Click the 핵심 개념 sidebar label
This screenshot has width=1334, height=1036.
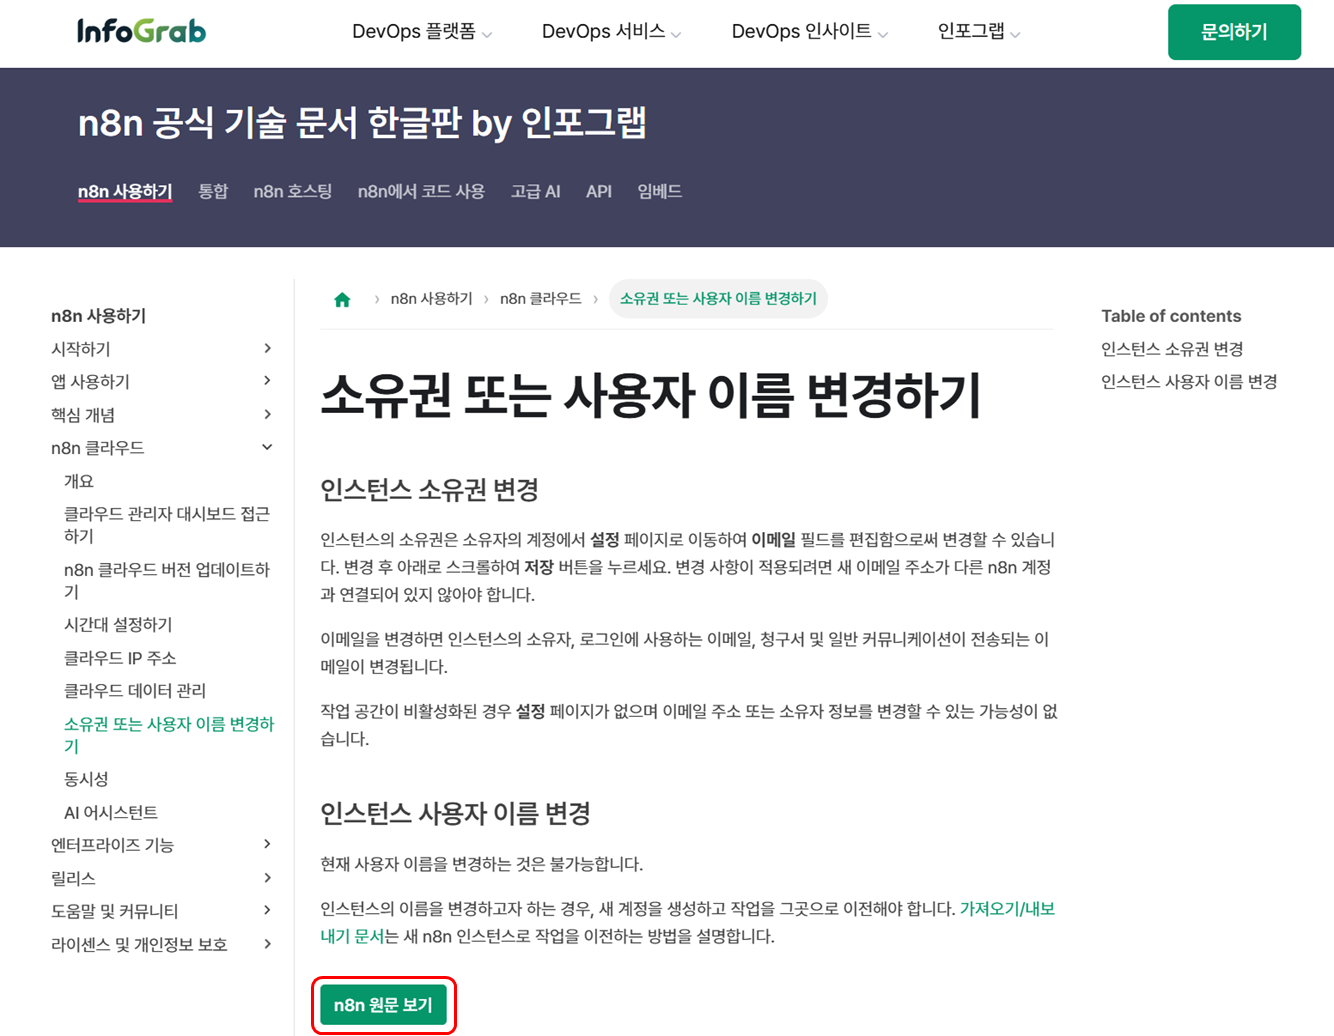83,415
